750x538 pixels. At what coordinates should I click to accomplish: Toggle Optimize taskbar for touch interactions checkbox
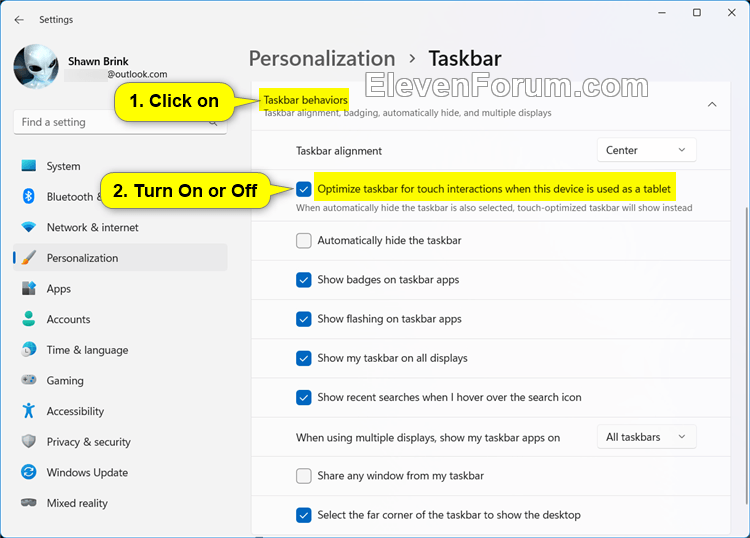(x=304, y=189)
